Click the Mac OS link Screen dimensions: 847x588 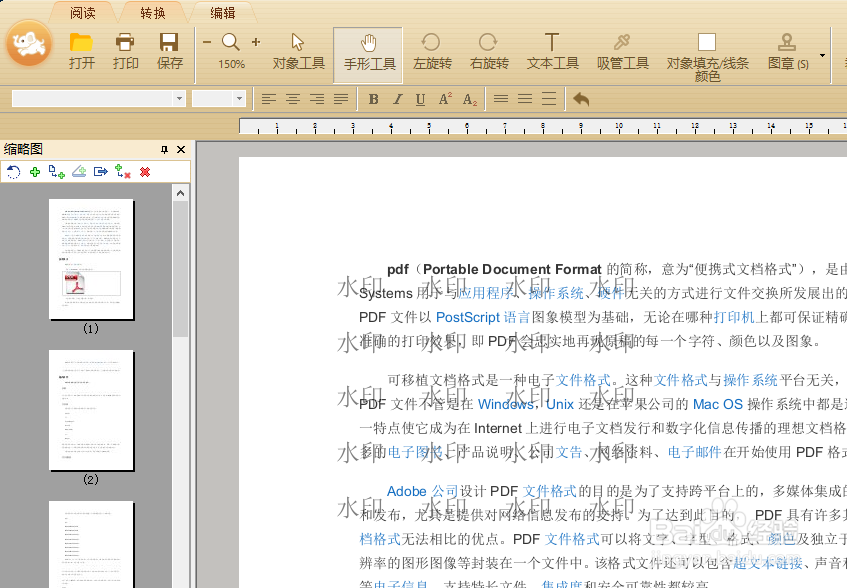(717, 404)
